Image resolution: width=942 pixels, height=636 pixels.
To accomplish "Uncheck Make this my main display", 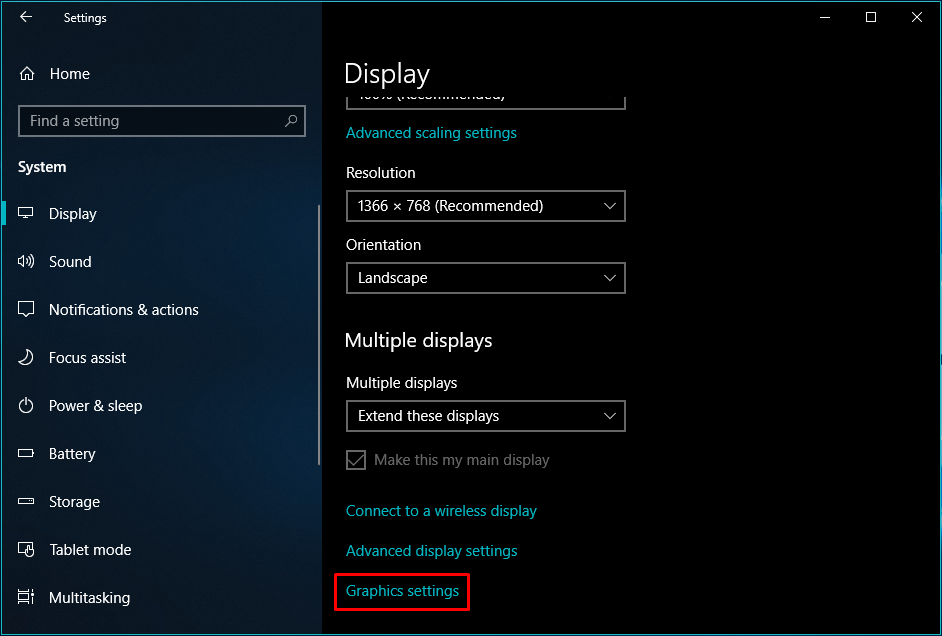I will (357, 460).
